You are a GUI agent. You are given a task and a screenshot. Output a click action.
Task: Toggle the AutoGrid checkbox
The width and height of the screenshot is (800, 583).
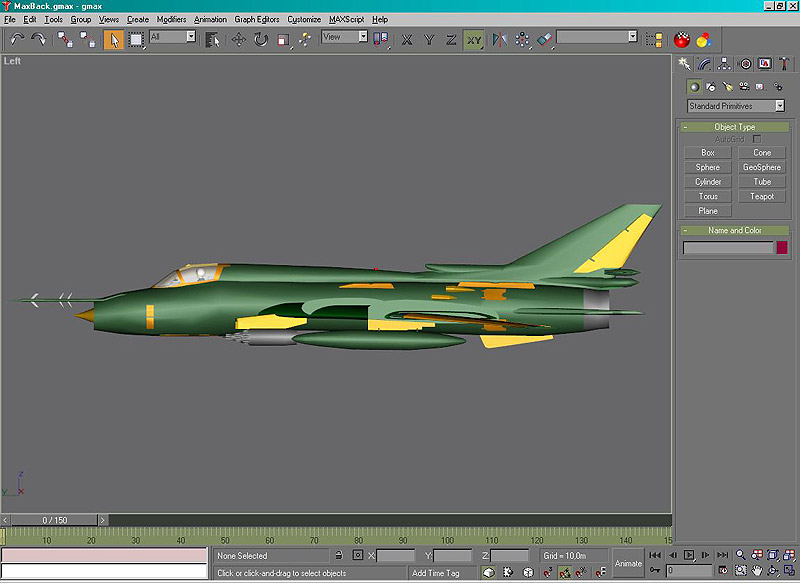pos(757,139)
